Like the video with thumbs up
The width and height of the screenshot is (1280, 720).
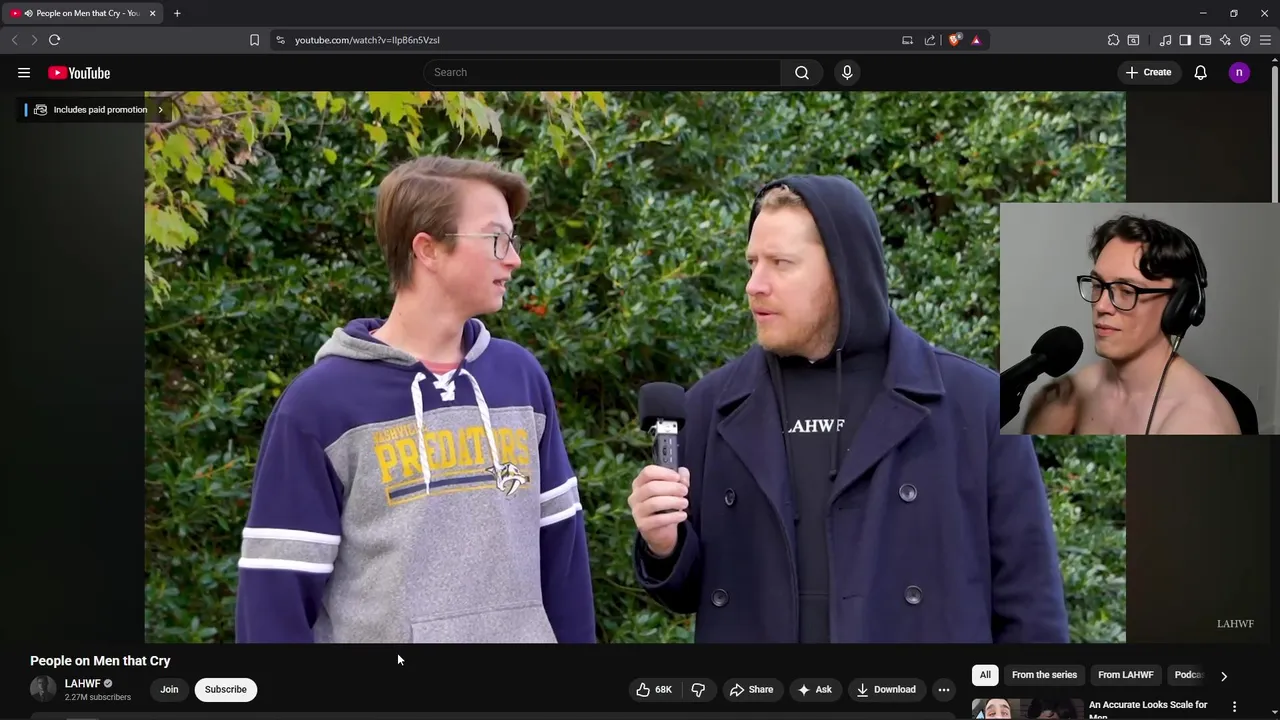tap(654, 689)
